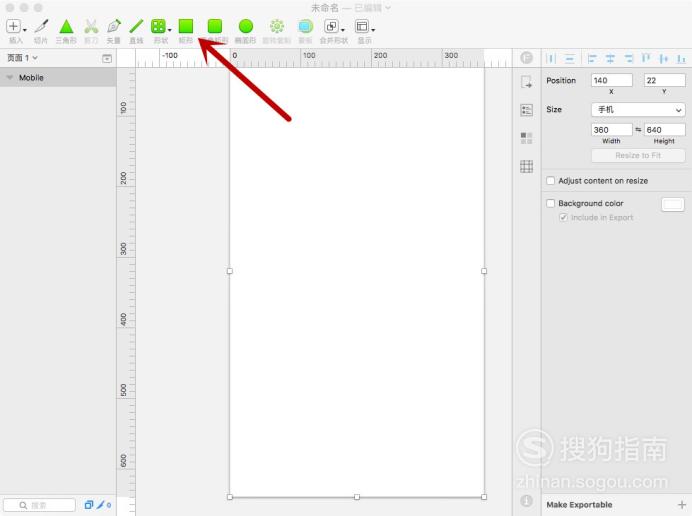Align layers to top edge
The height and width of the screenshot is (516, 692).
tap(646, 58)
